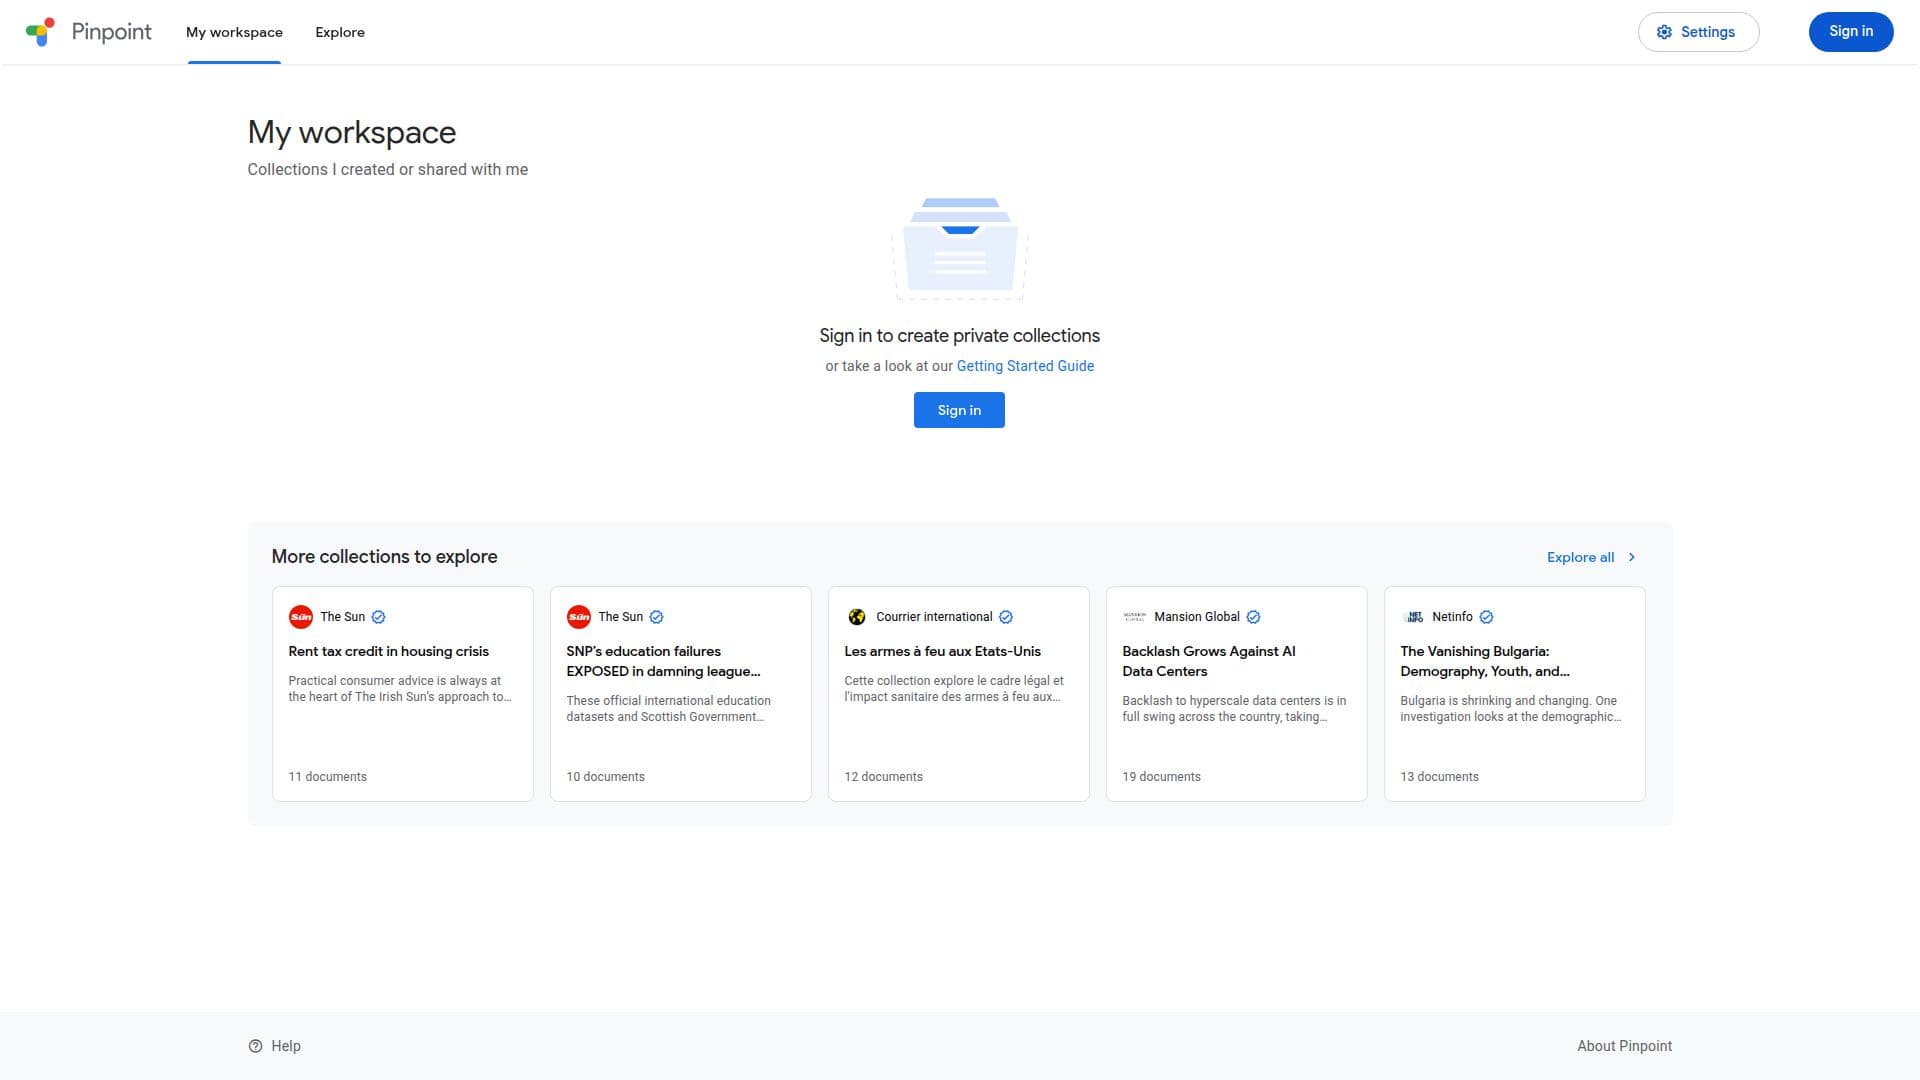Click The Sun logo on SNP's education card
The height and width of the screenshot is (1080, 1920).
pyautogui.click(x=579, y=617)
